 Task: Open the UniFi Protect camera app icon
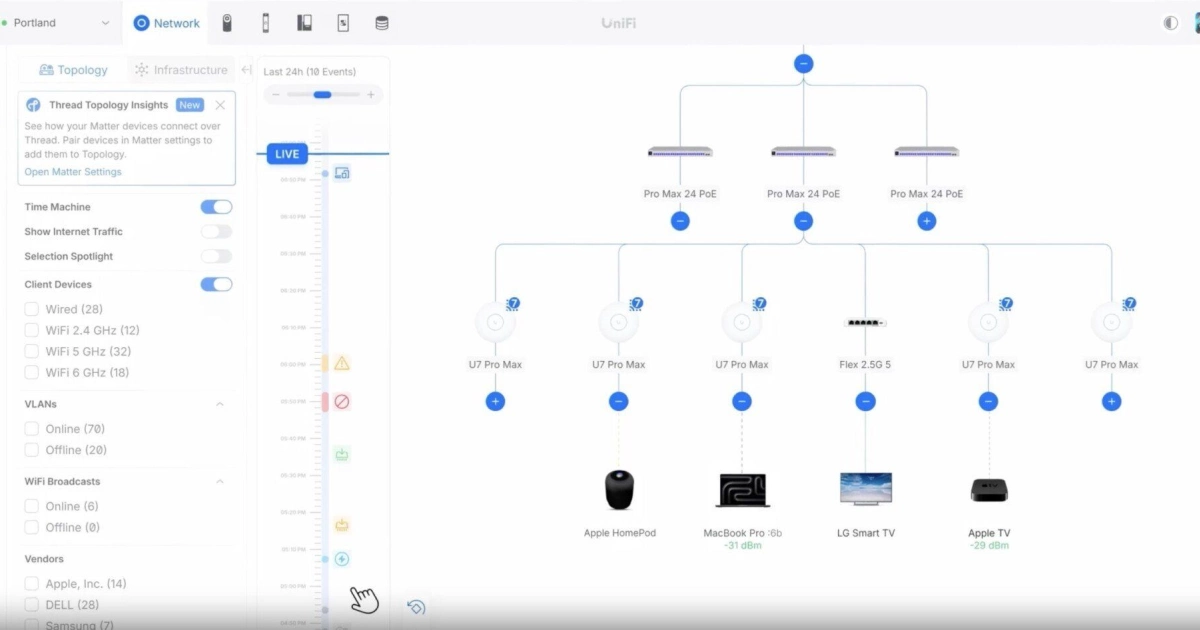pyautogui.click(x=227, y=23)
